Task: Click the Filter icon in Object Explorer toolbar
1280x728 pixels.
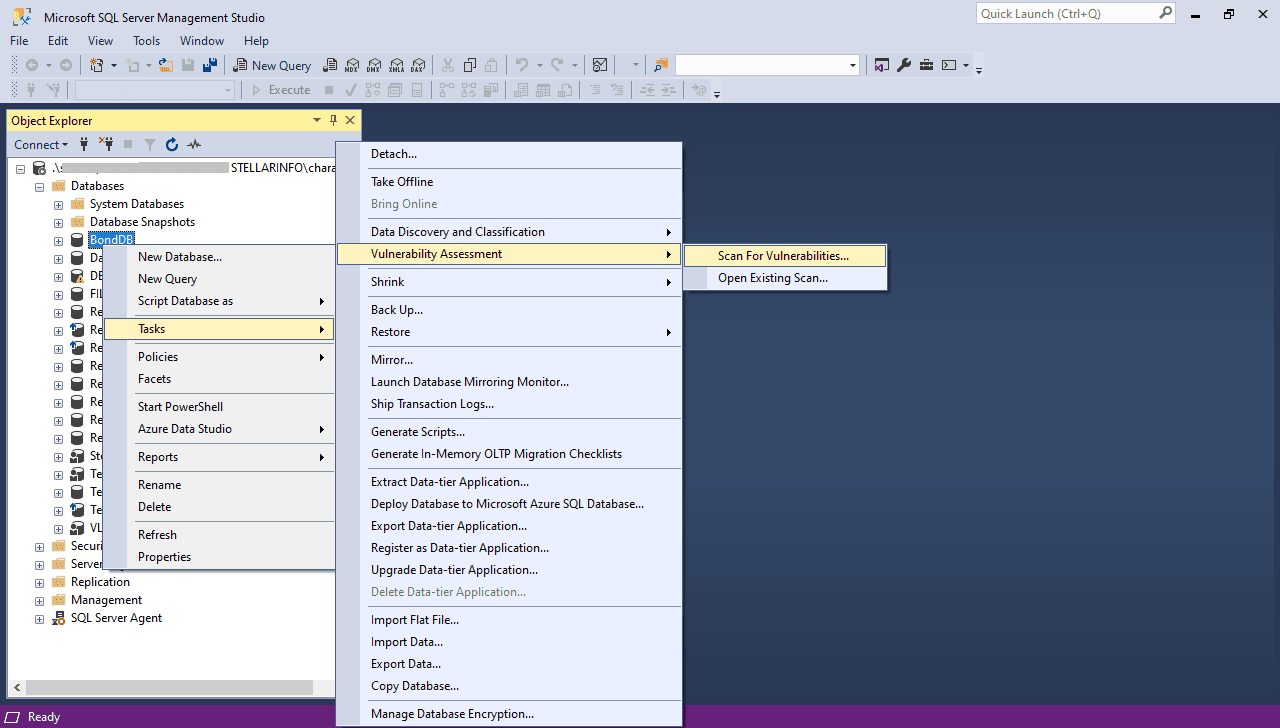Action: 150,144
